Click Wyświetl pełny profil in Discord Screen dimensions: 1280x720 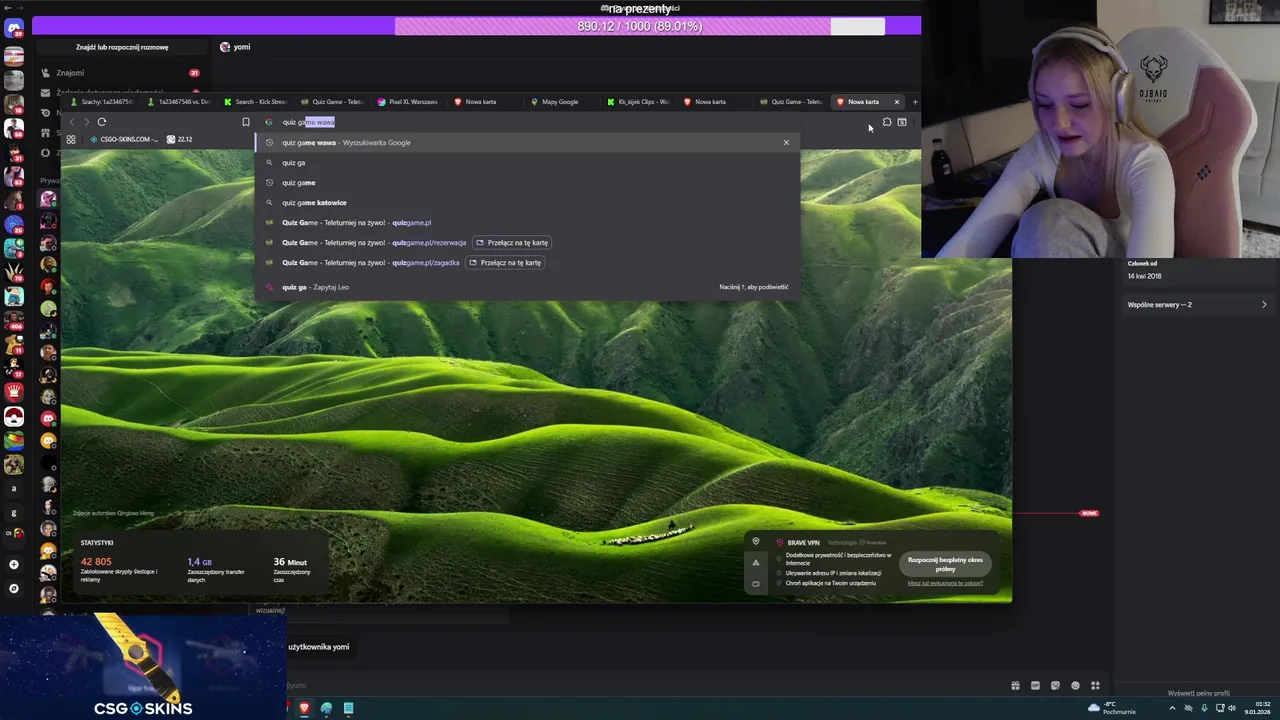click(x=1198, y=693)
